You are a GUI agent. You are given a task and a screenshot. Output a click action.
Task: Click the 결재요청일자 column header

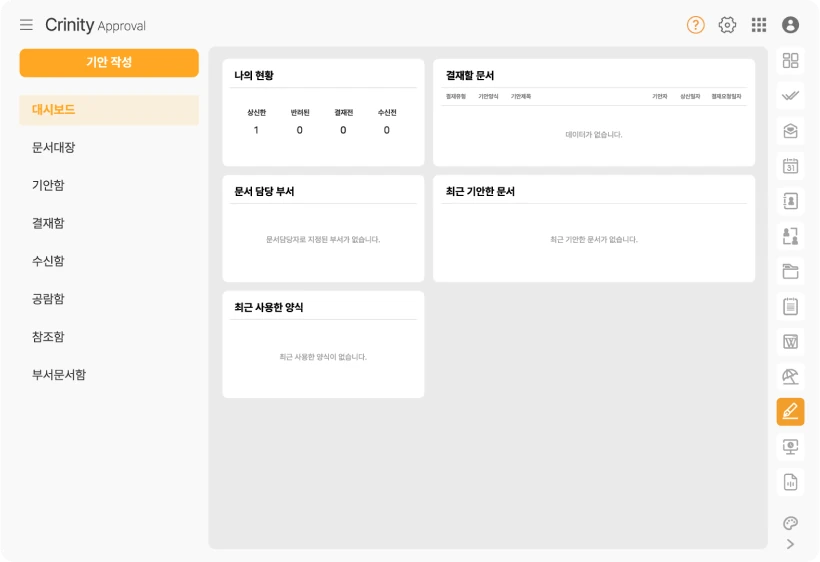click(726, 96)
